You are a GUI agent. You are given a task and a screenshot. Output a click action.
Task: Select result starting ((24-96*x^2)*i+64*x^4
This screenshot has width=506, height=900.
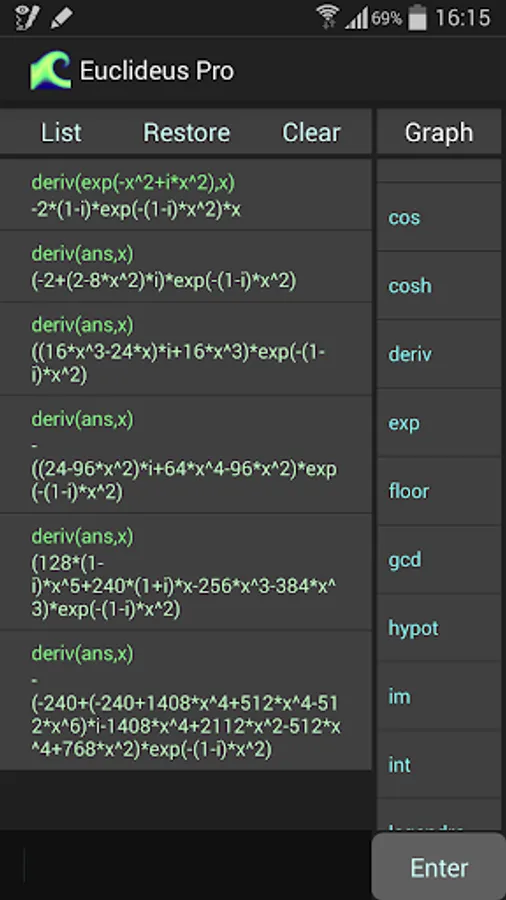pos(184,469)
